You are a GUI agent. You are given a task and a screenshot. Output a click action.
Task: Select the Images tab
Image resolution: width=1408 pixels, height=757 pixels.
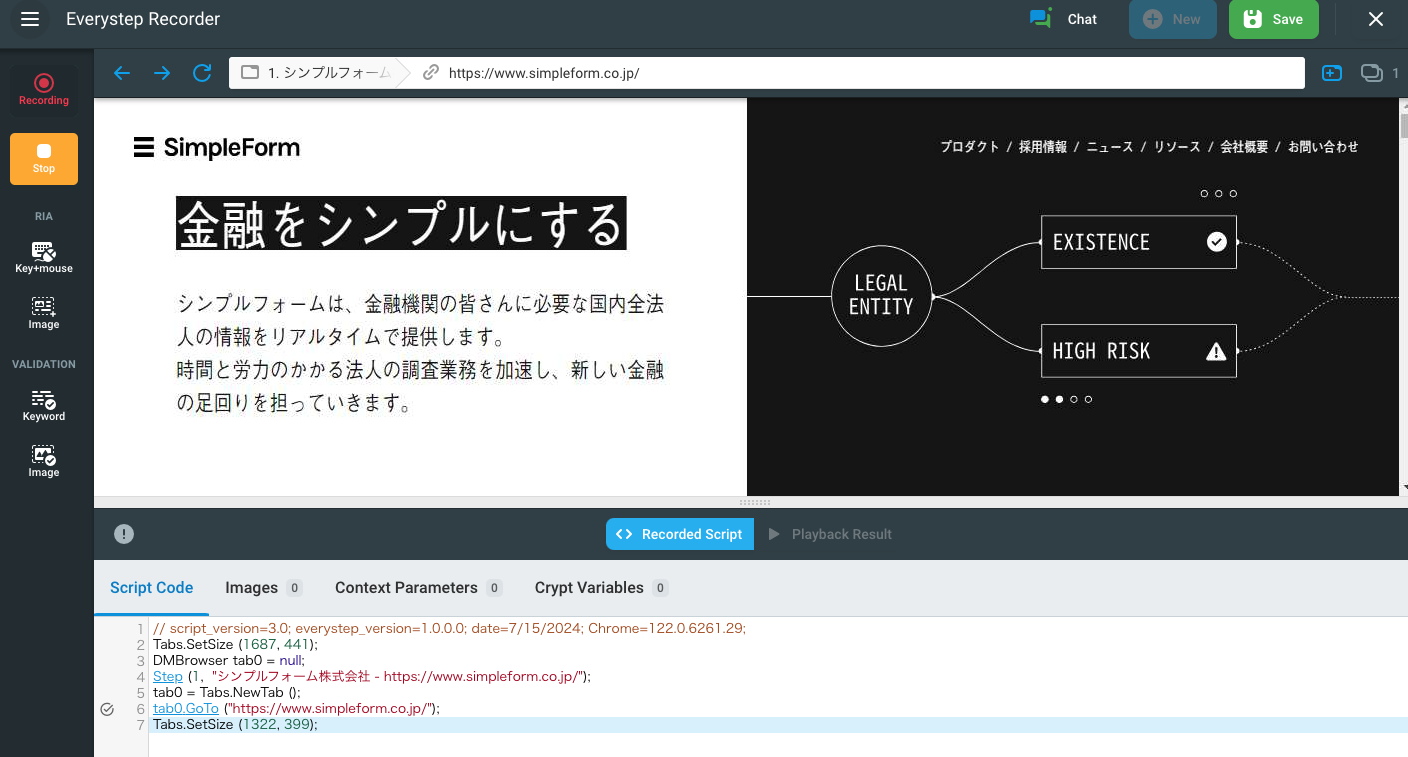264,588
